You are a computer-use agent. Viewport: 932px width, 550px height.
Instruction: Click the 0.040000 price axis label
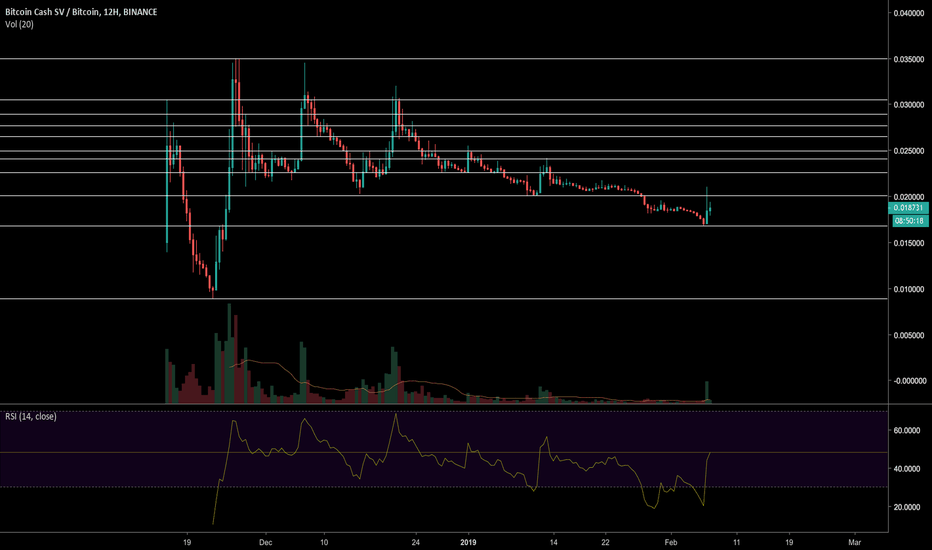click(909, 13)
